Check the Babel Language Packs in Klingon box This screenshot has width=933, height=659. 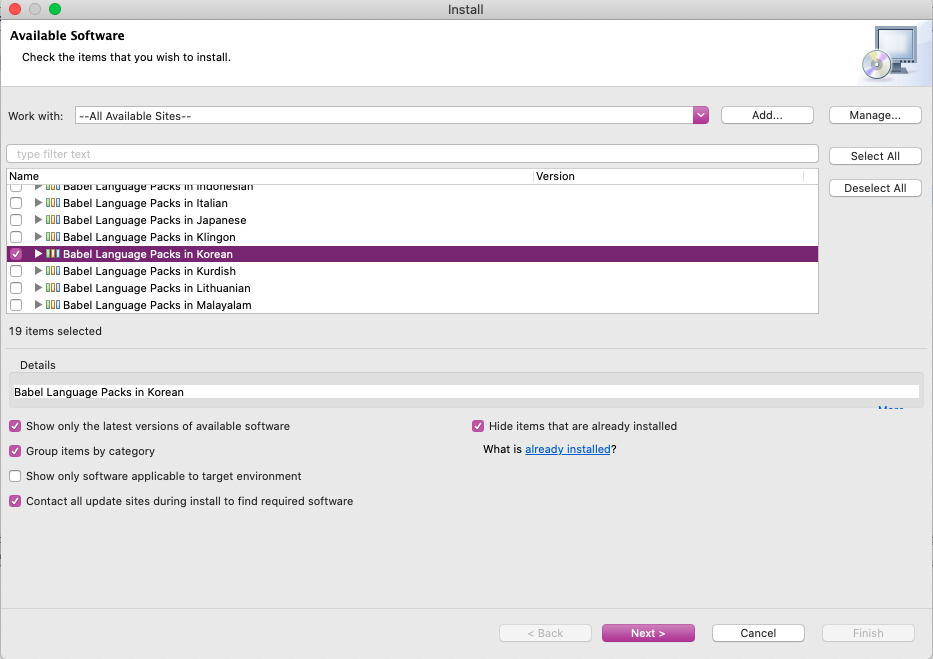click(16, 237)
